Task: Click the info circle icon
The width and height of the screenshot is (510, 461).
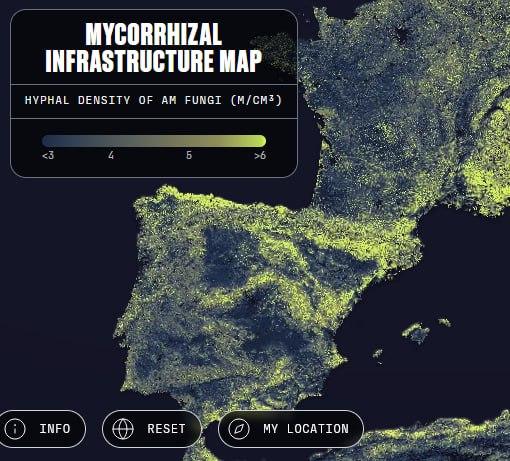Action: point(15,429)
